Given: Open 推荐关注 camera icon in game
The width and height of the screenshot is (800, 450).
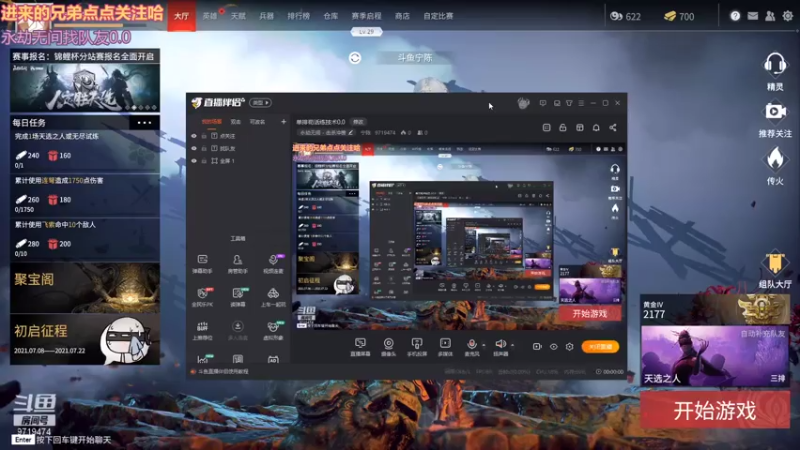Looking at the screenshot, I should [775, 119].
